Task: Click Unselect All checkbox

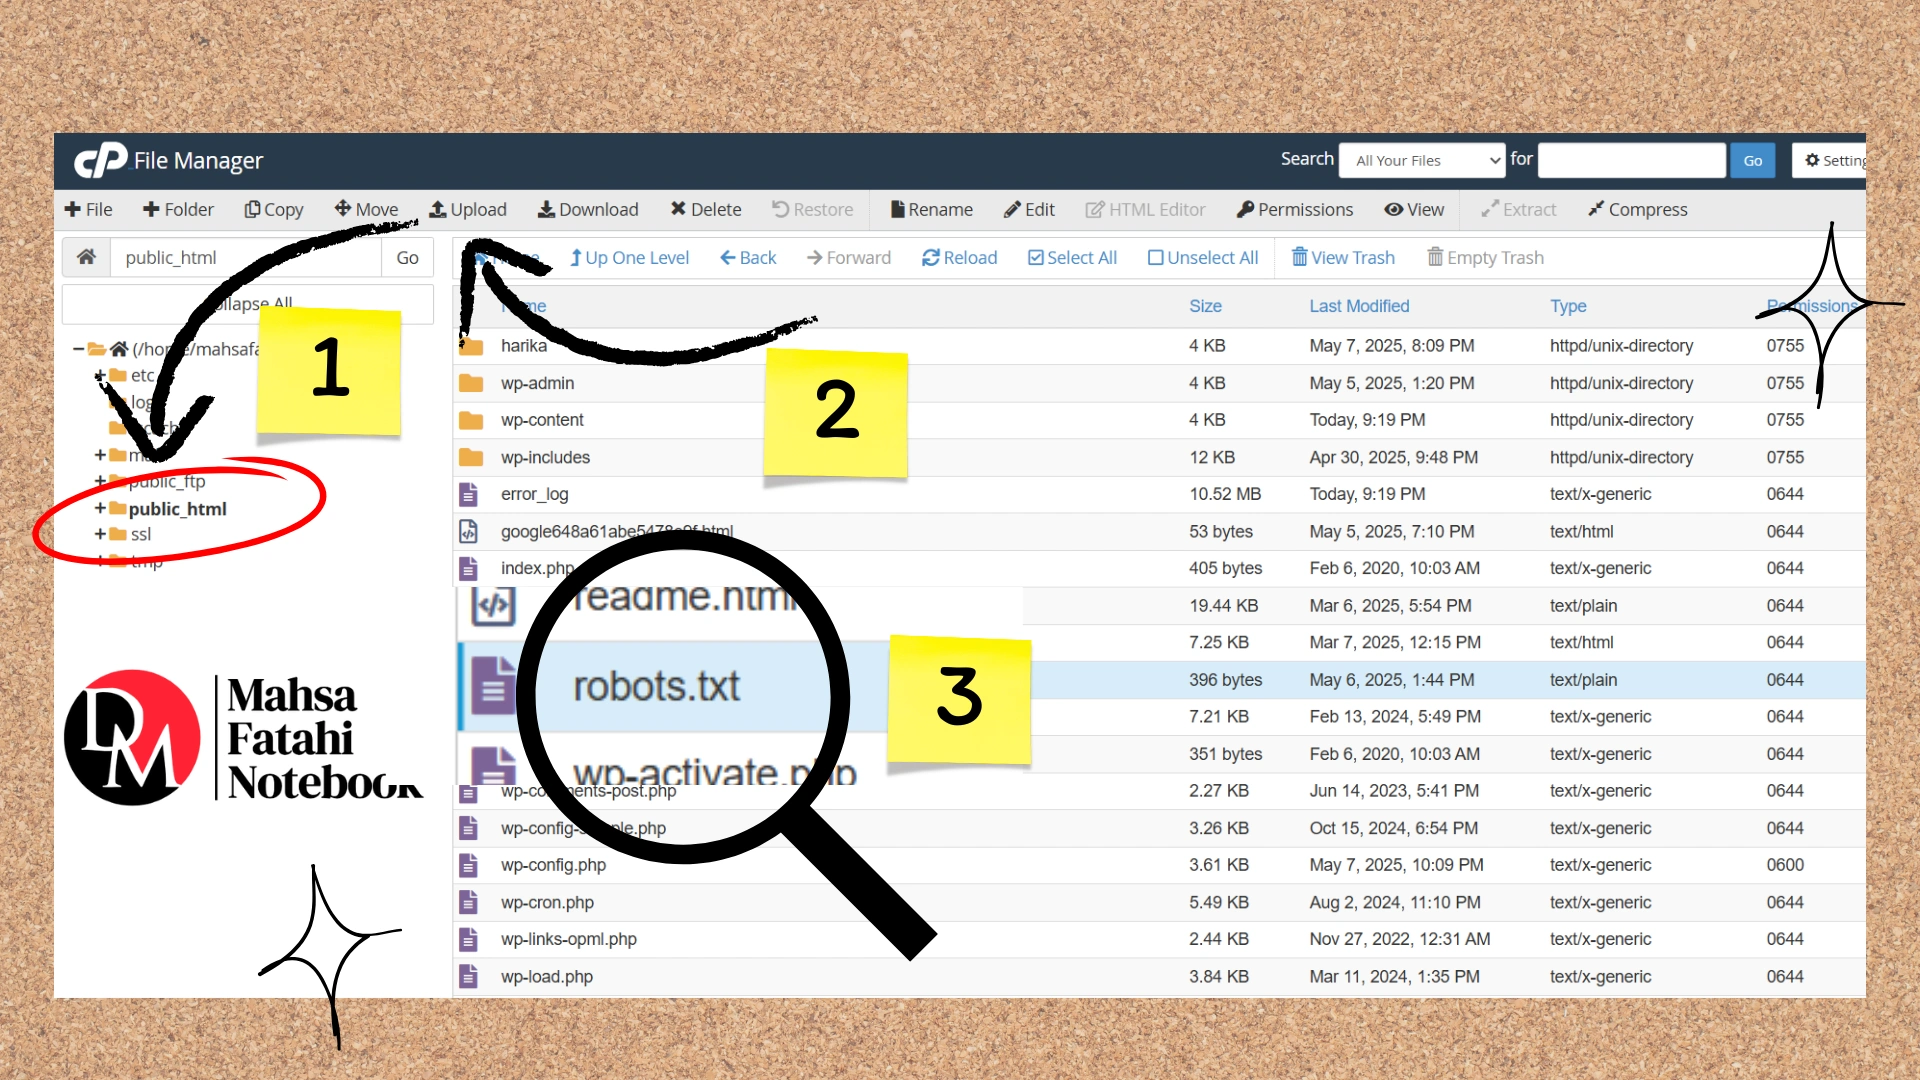Action: (x=1203, y=257)
